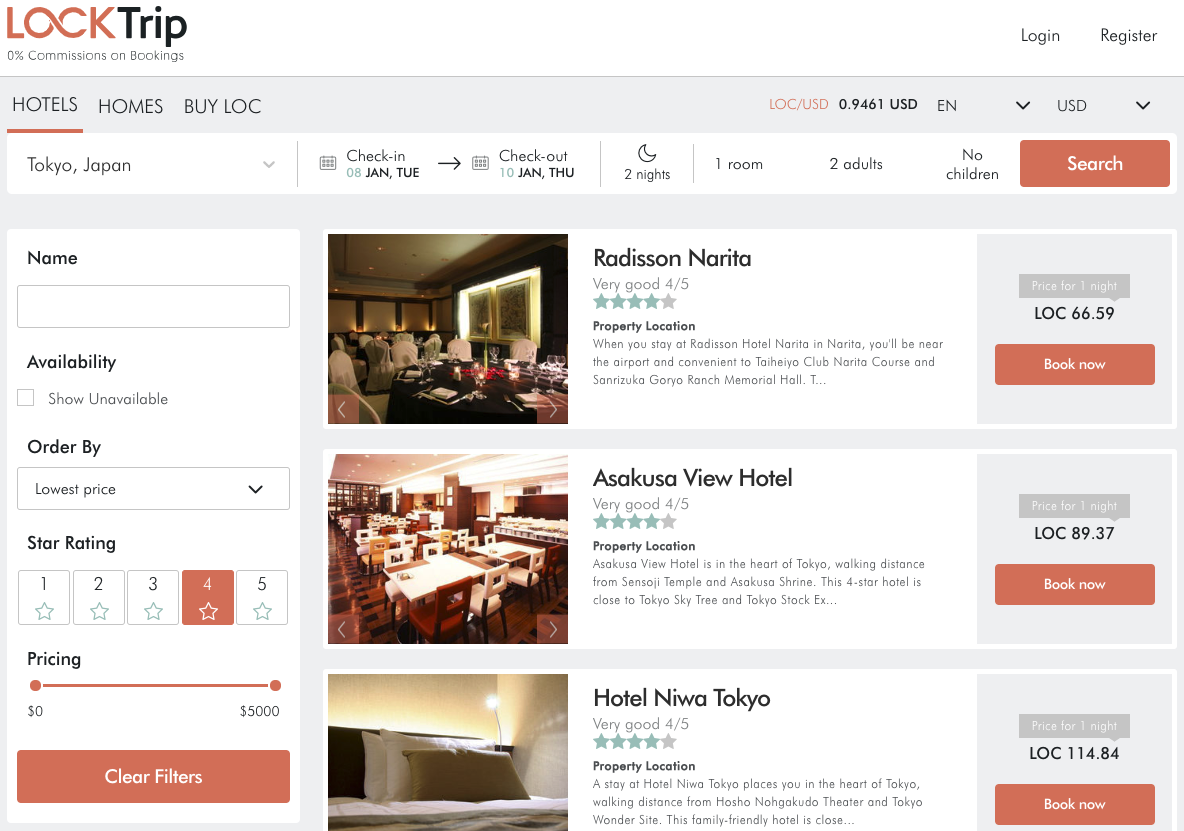Switch to the HOTELS tab
The width and height of the screenshot is (1184, 831).
click(45, 104)
